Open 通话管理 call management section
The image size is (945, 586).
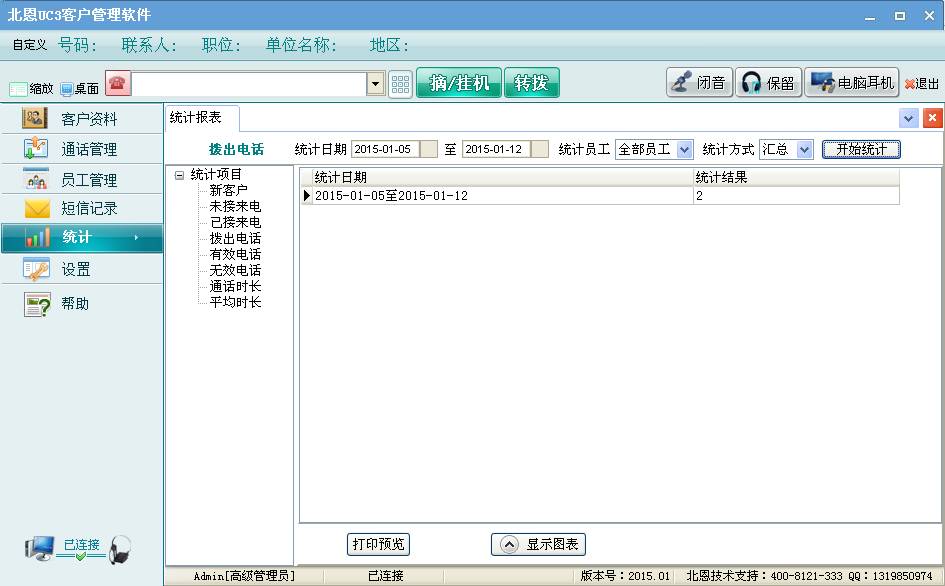[82, 149]
